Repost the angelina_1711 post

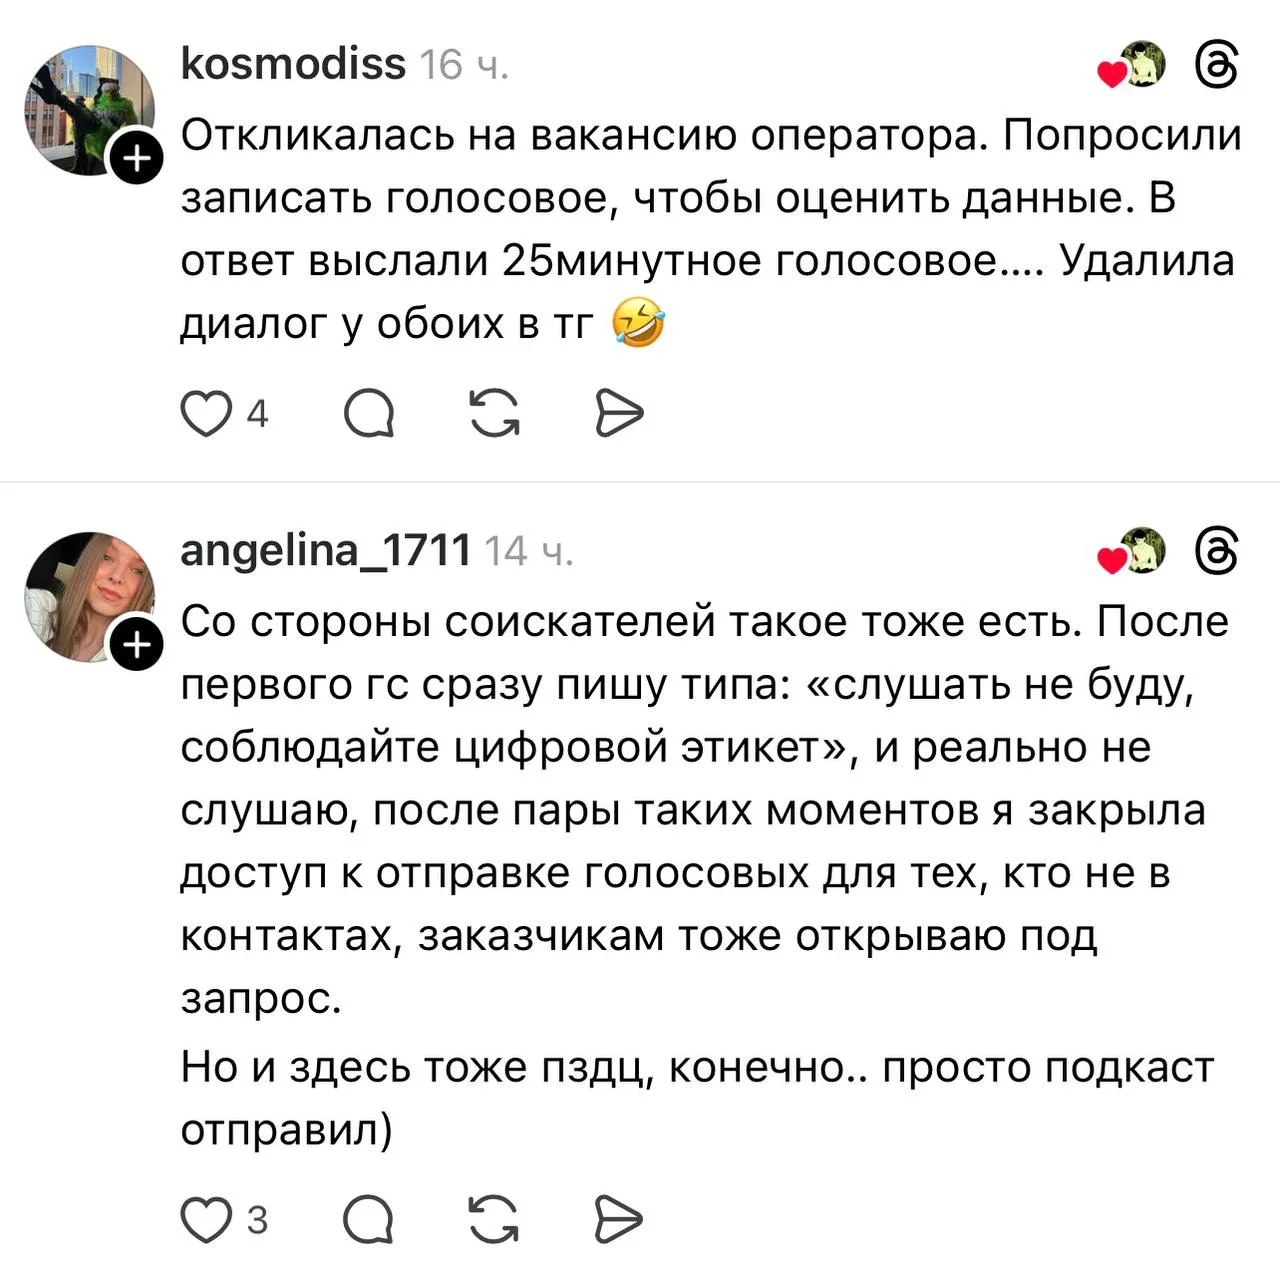[x=494, y=1220]
